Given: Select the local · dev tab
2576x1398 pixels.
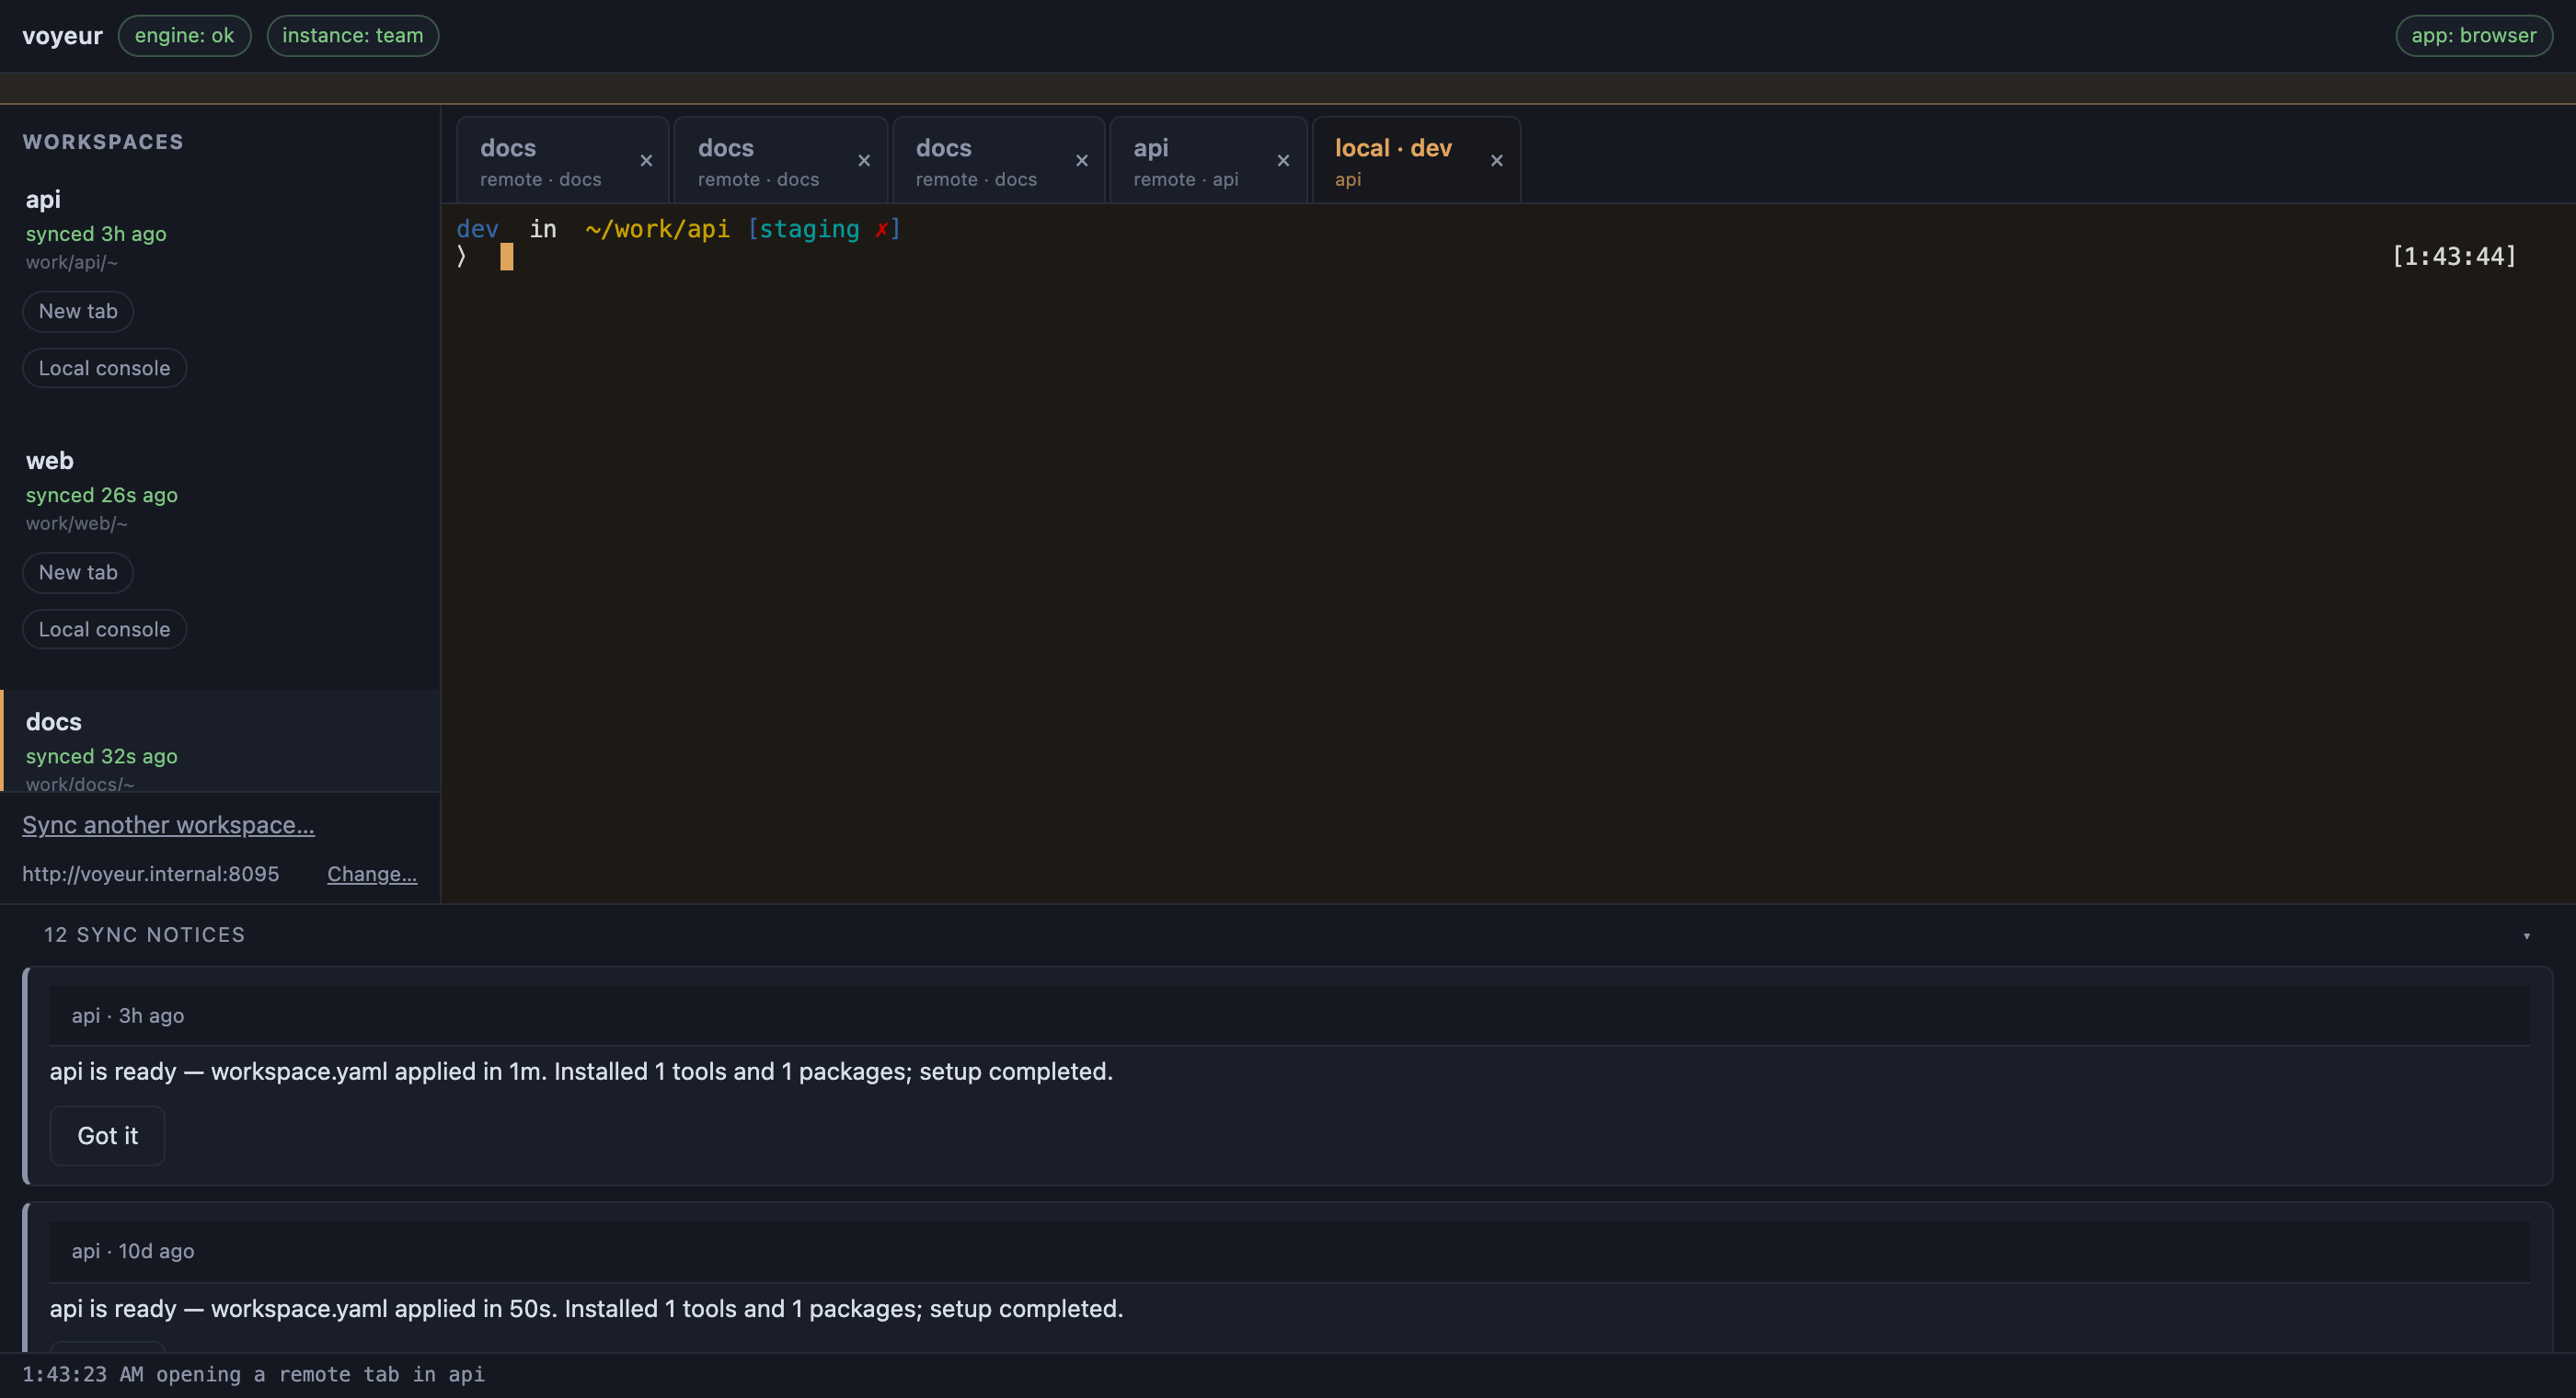Looking at the screenshot, I should [1415, 161].
